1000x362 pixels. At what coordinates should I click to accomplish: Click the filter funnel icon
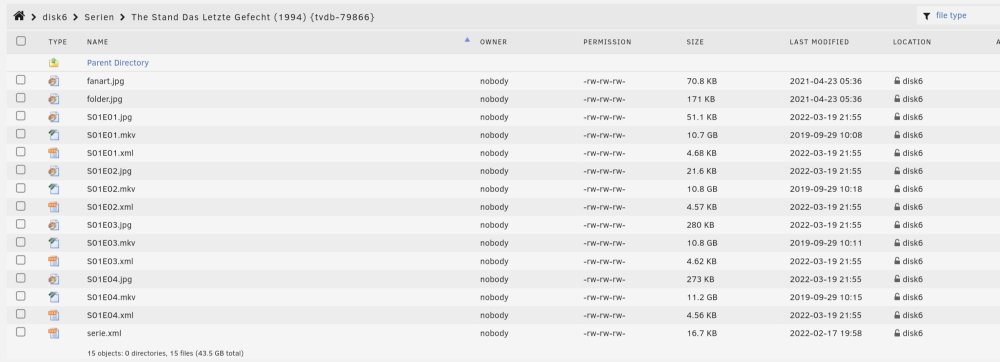pos(926,16)
